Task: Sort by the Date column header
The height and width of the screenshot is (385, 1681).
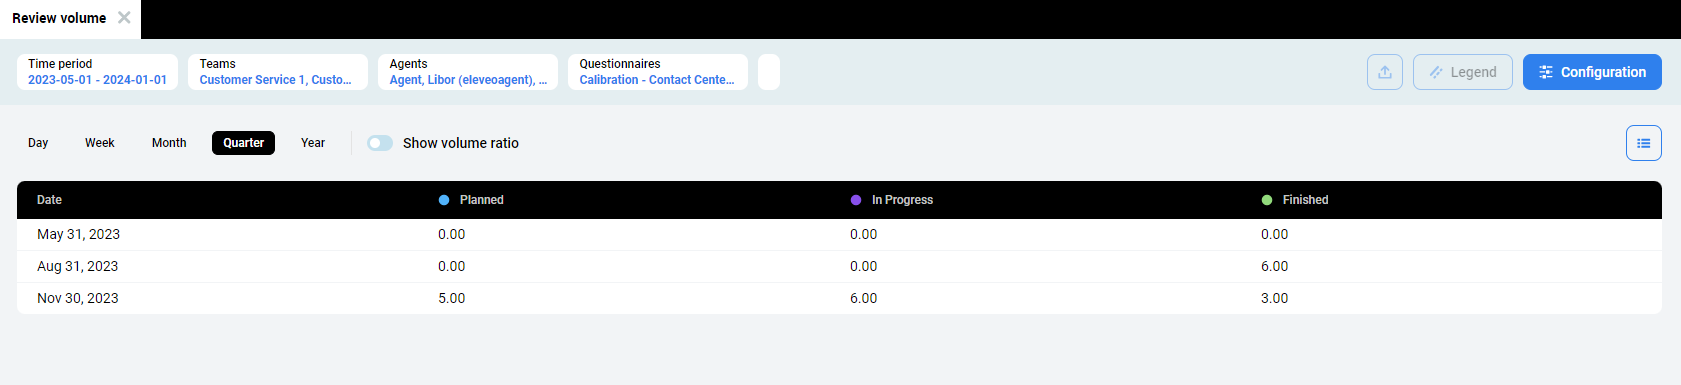Action: pyautogui.click(x=49, y=200)
